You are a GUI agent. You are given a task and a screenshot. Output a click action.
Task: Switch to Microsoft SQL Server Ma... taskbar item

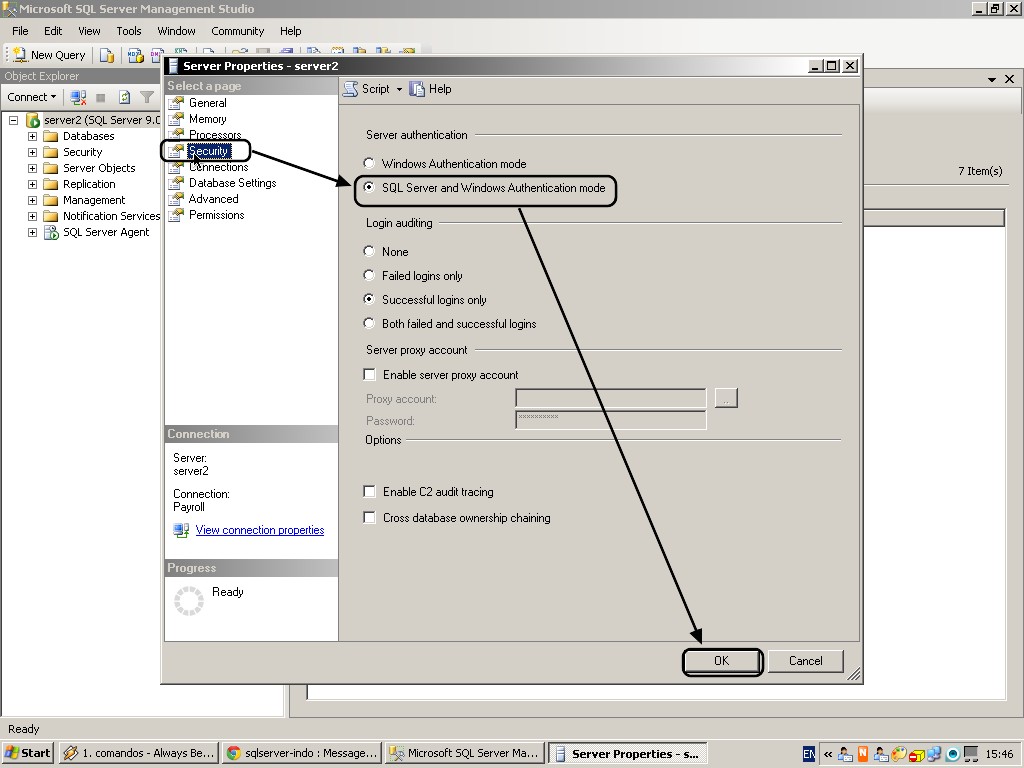(x=464, y=754)
